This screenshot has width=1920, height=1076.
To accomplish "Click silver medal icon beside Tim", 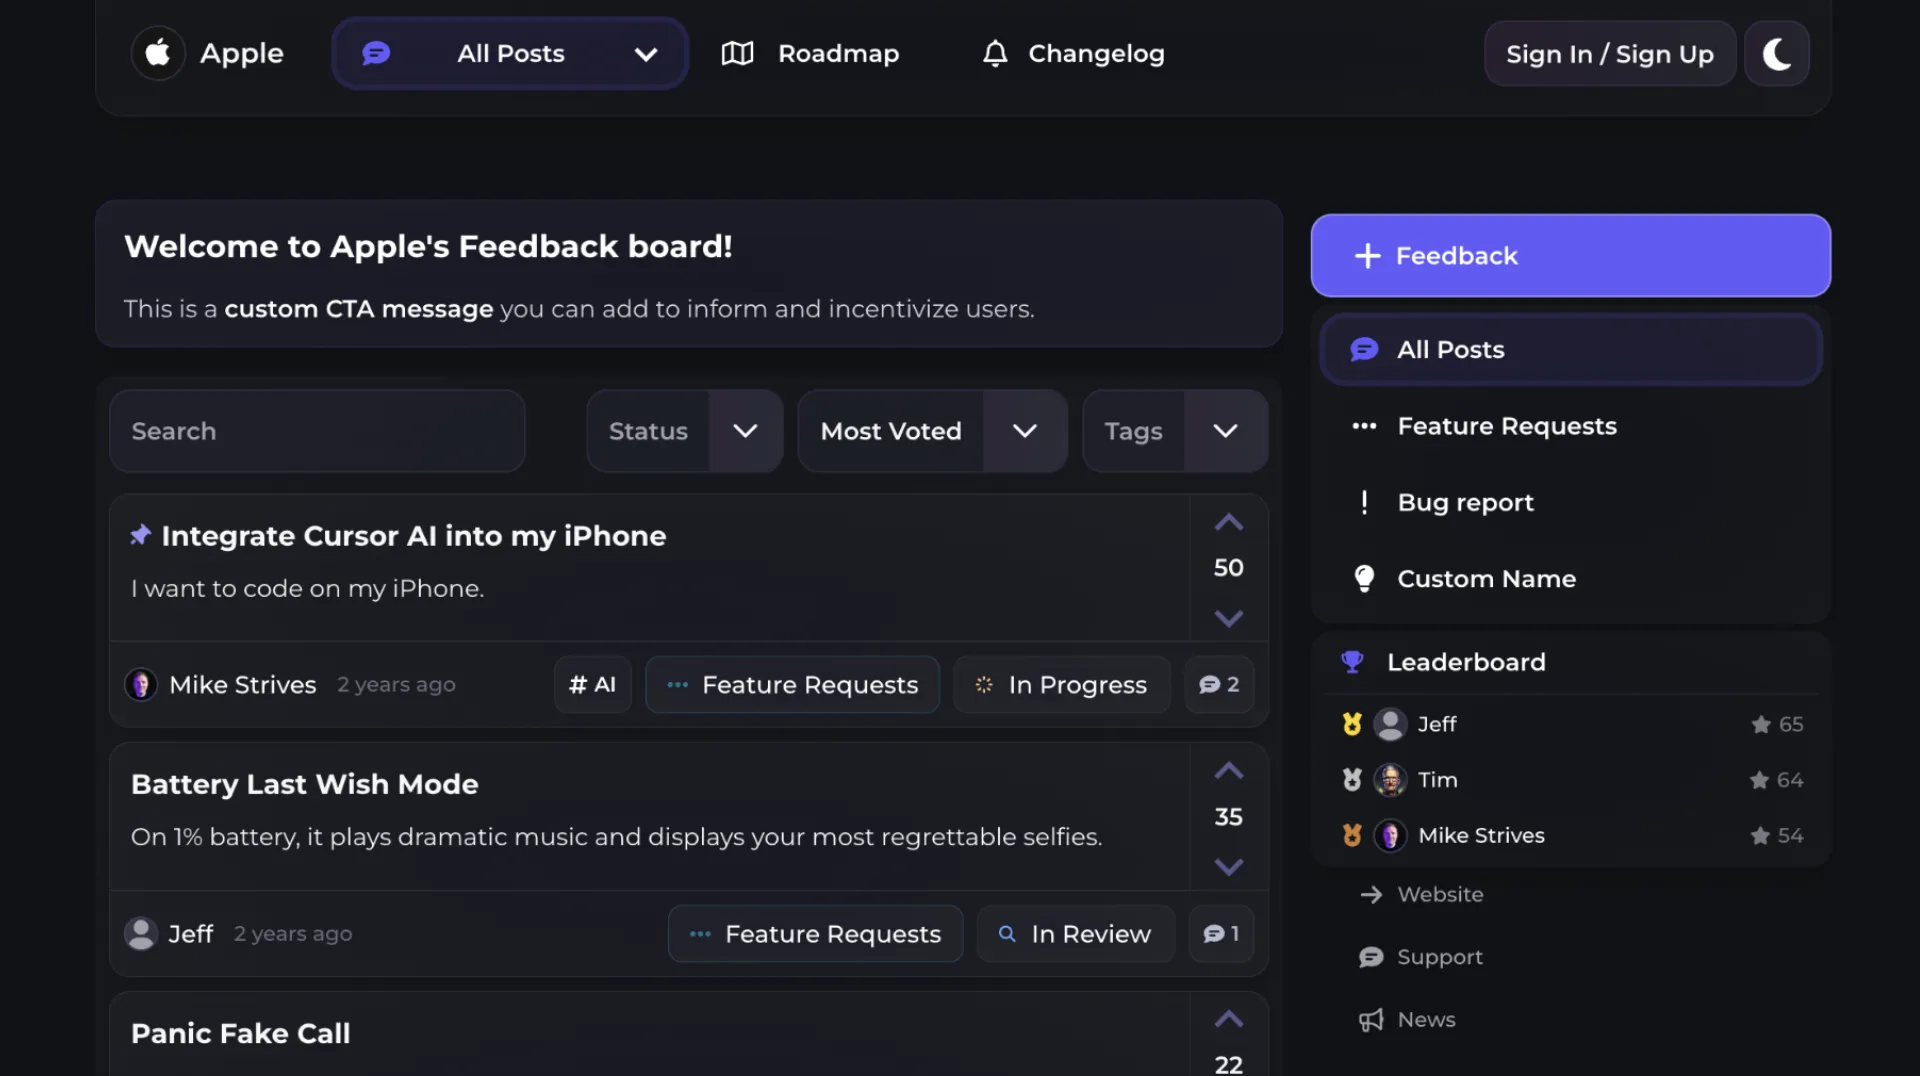I will (1352, 780).
